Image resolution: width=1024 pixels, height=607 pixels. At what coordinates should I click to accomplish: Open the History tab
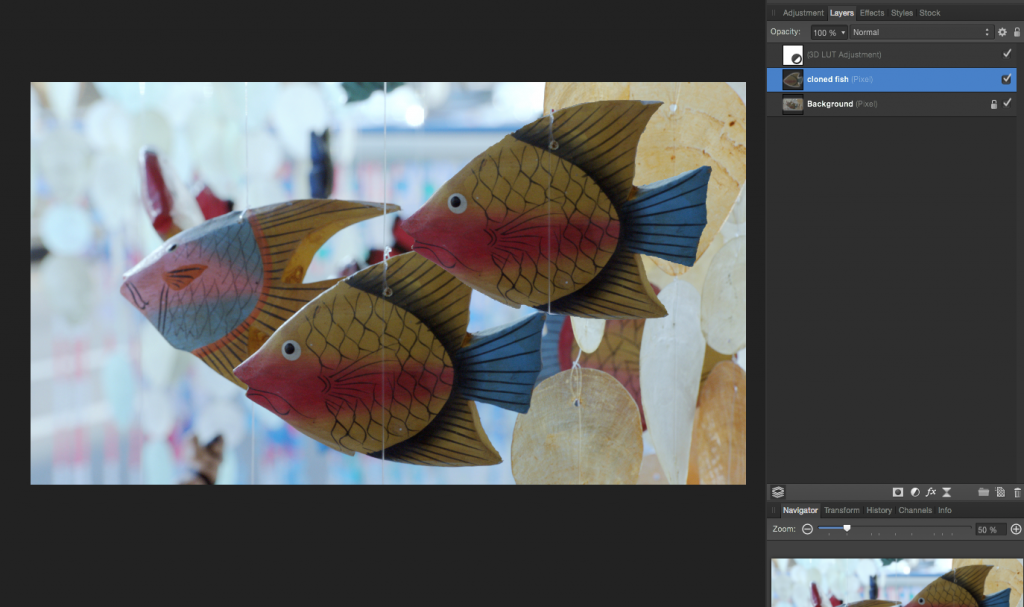pyautogui.click(x=879, y=510)
